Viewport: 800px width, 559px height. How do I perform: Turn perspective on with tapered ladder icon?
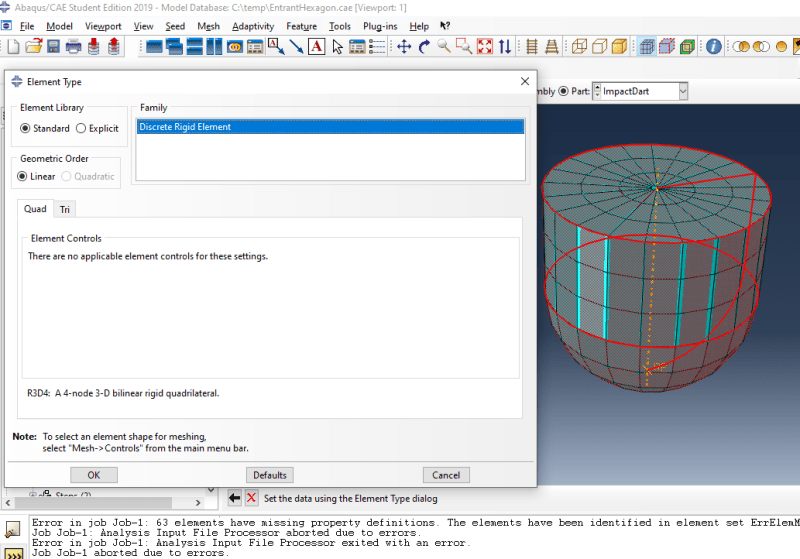point(552,47)
